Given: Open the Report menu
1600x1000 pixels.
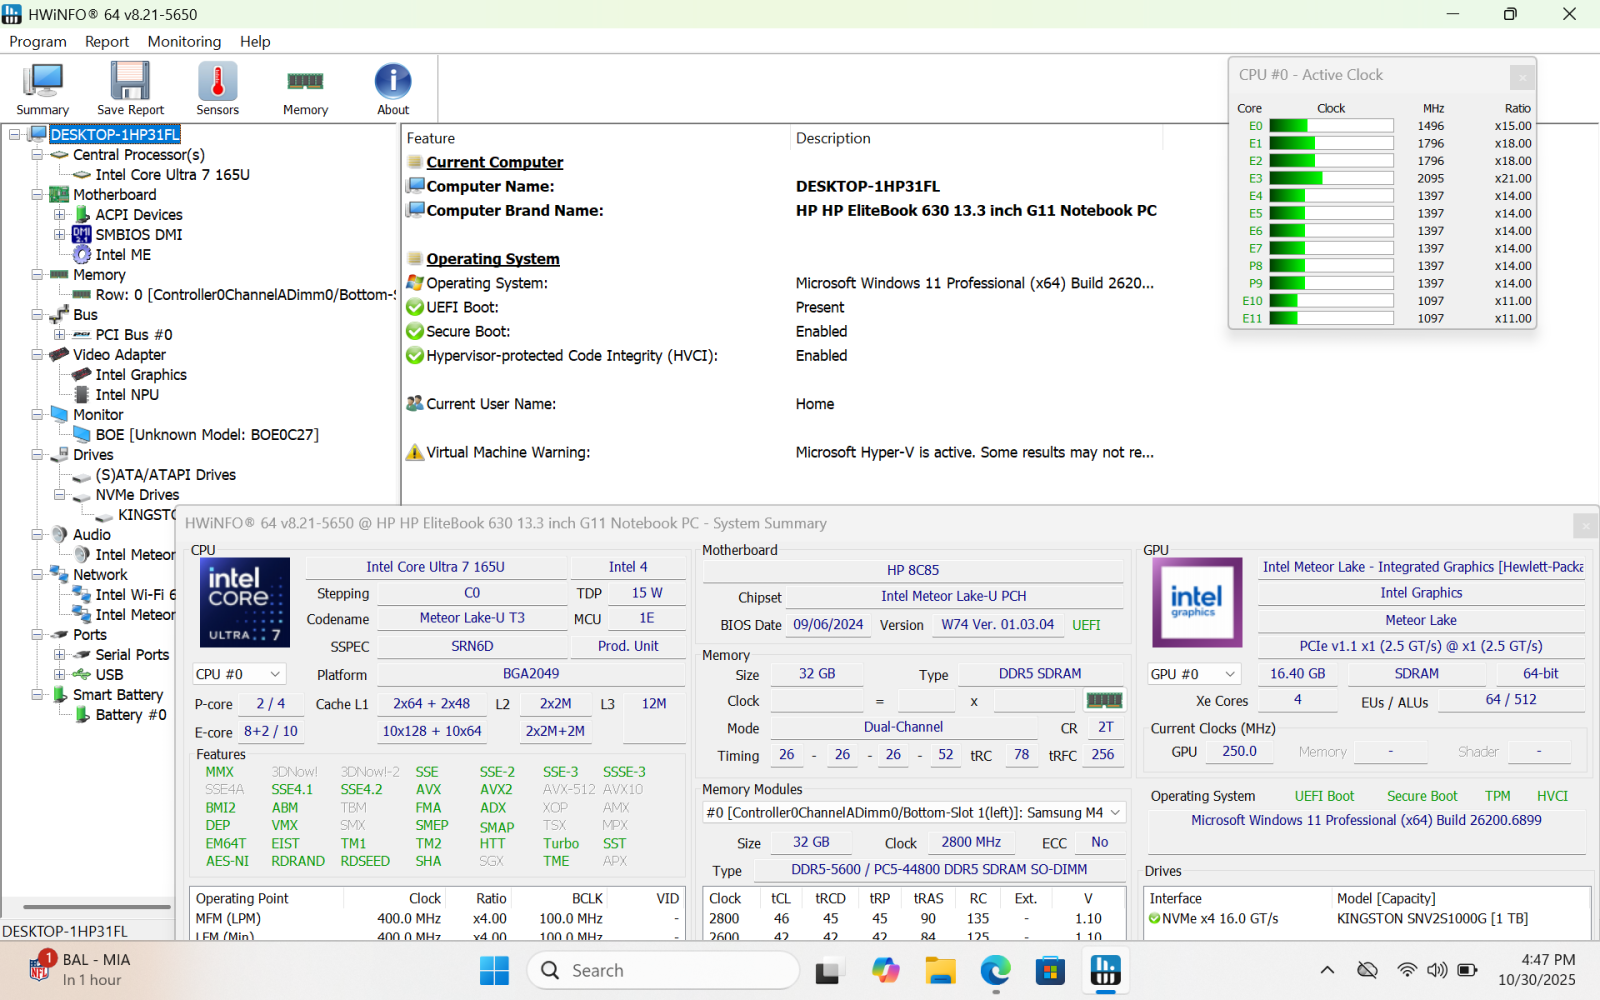Looking at the screenshot, I should (107, 41).
